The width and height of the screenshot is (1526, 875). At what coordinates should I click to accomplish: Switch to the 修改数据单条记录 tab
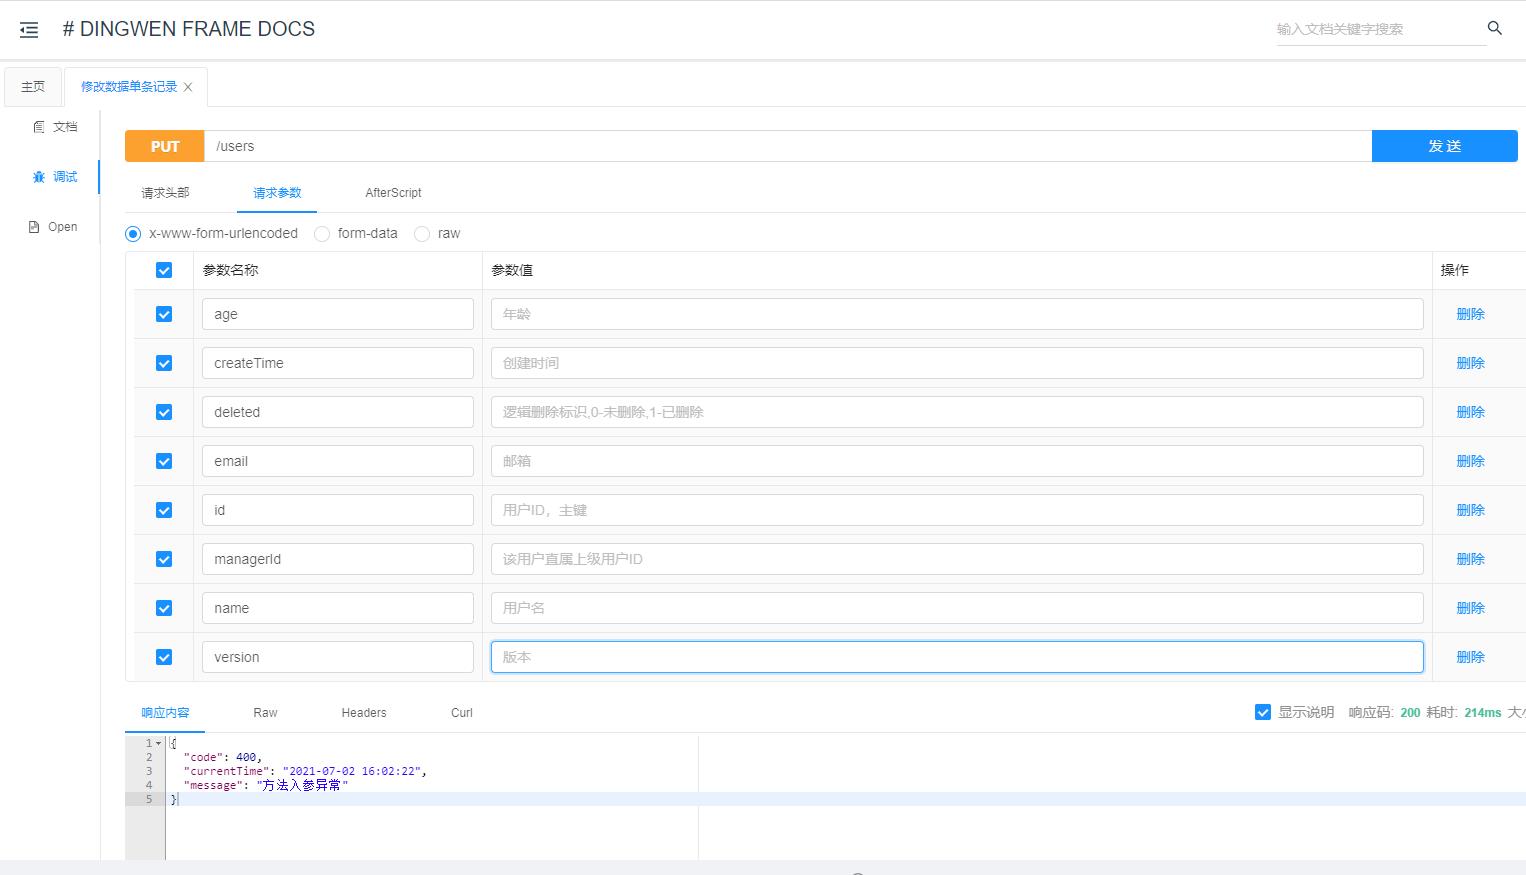click(129, 87)
